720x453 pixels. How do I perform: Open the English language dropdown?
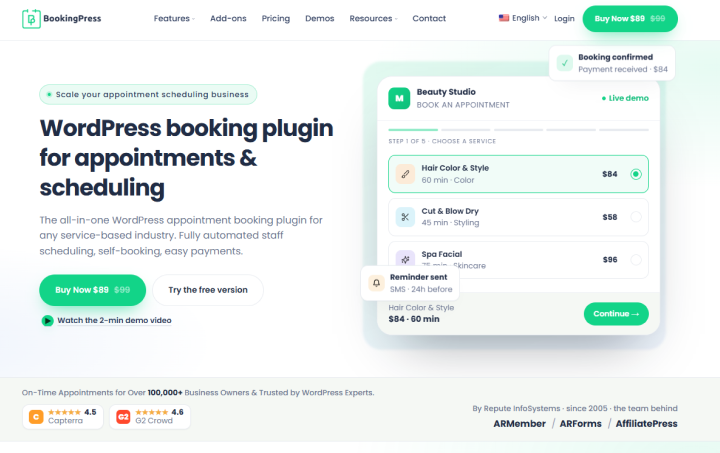(x=523, y=18)
